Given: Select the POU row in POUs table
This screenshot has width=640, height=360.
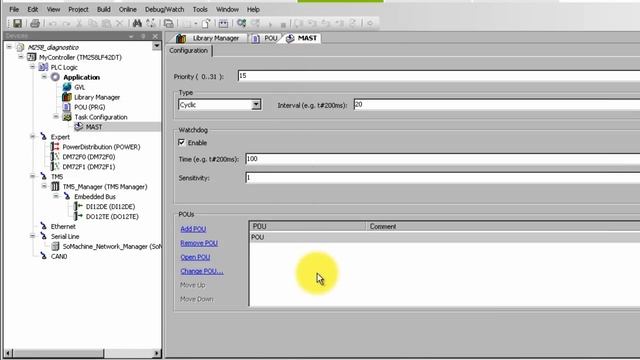Looking at the screenshot, I should (444, 237).
